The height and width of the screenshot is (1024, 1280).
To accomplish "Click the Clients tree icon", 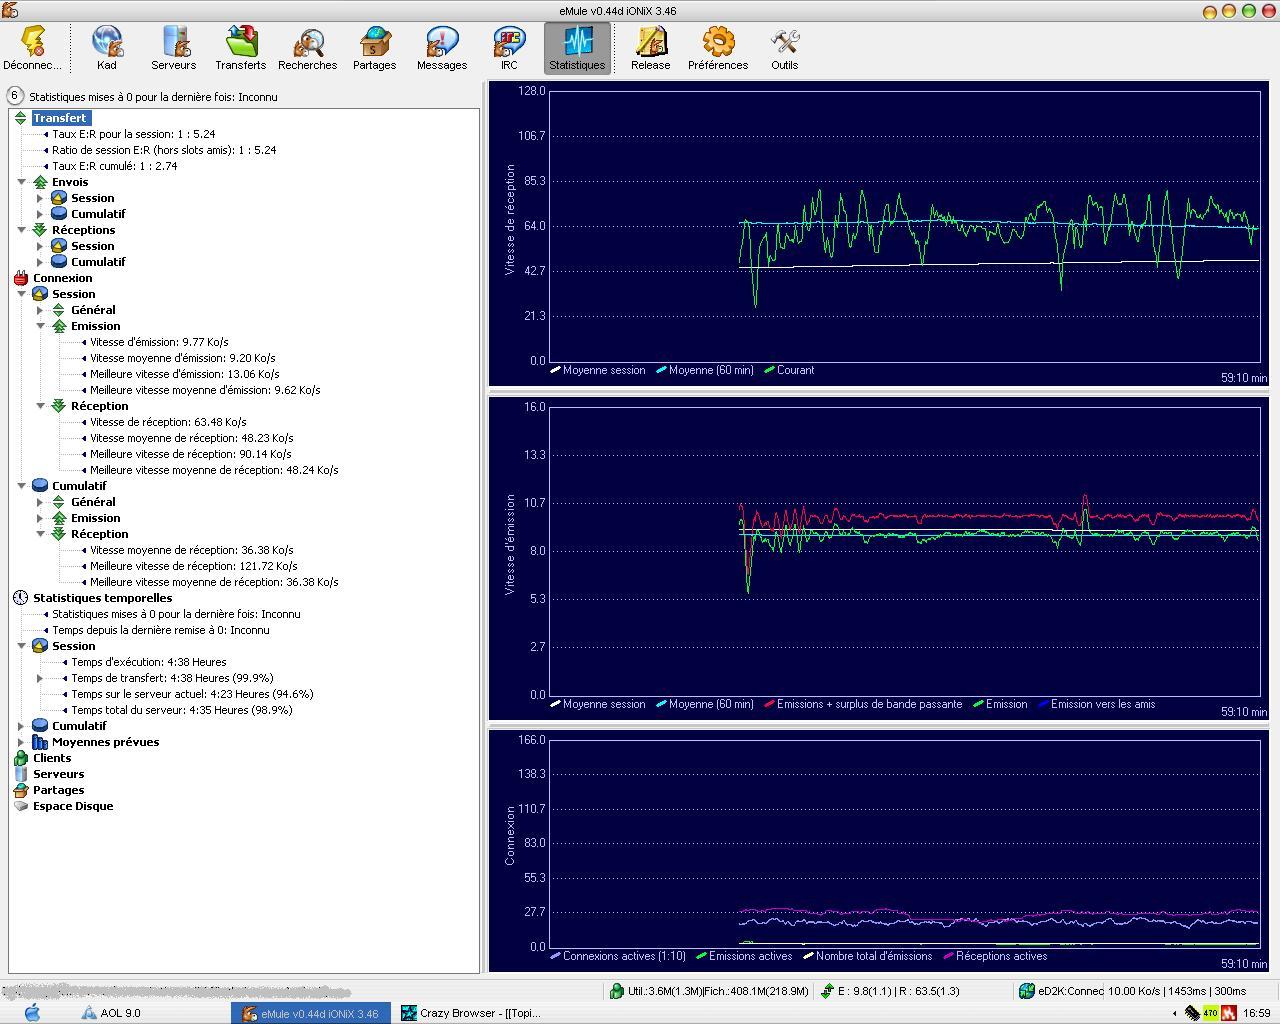I will pyautogui.click(x=21, y=758).
